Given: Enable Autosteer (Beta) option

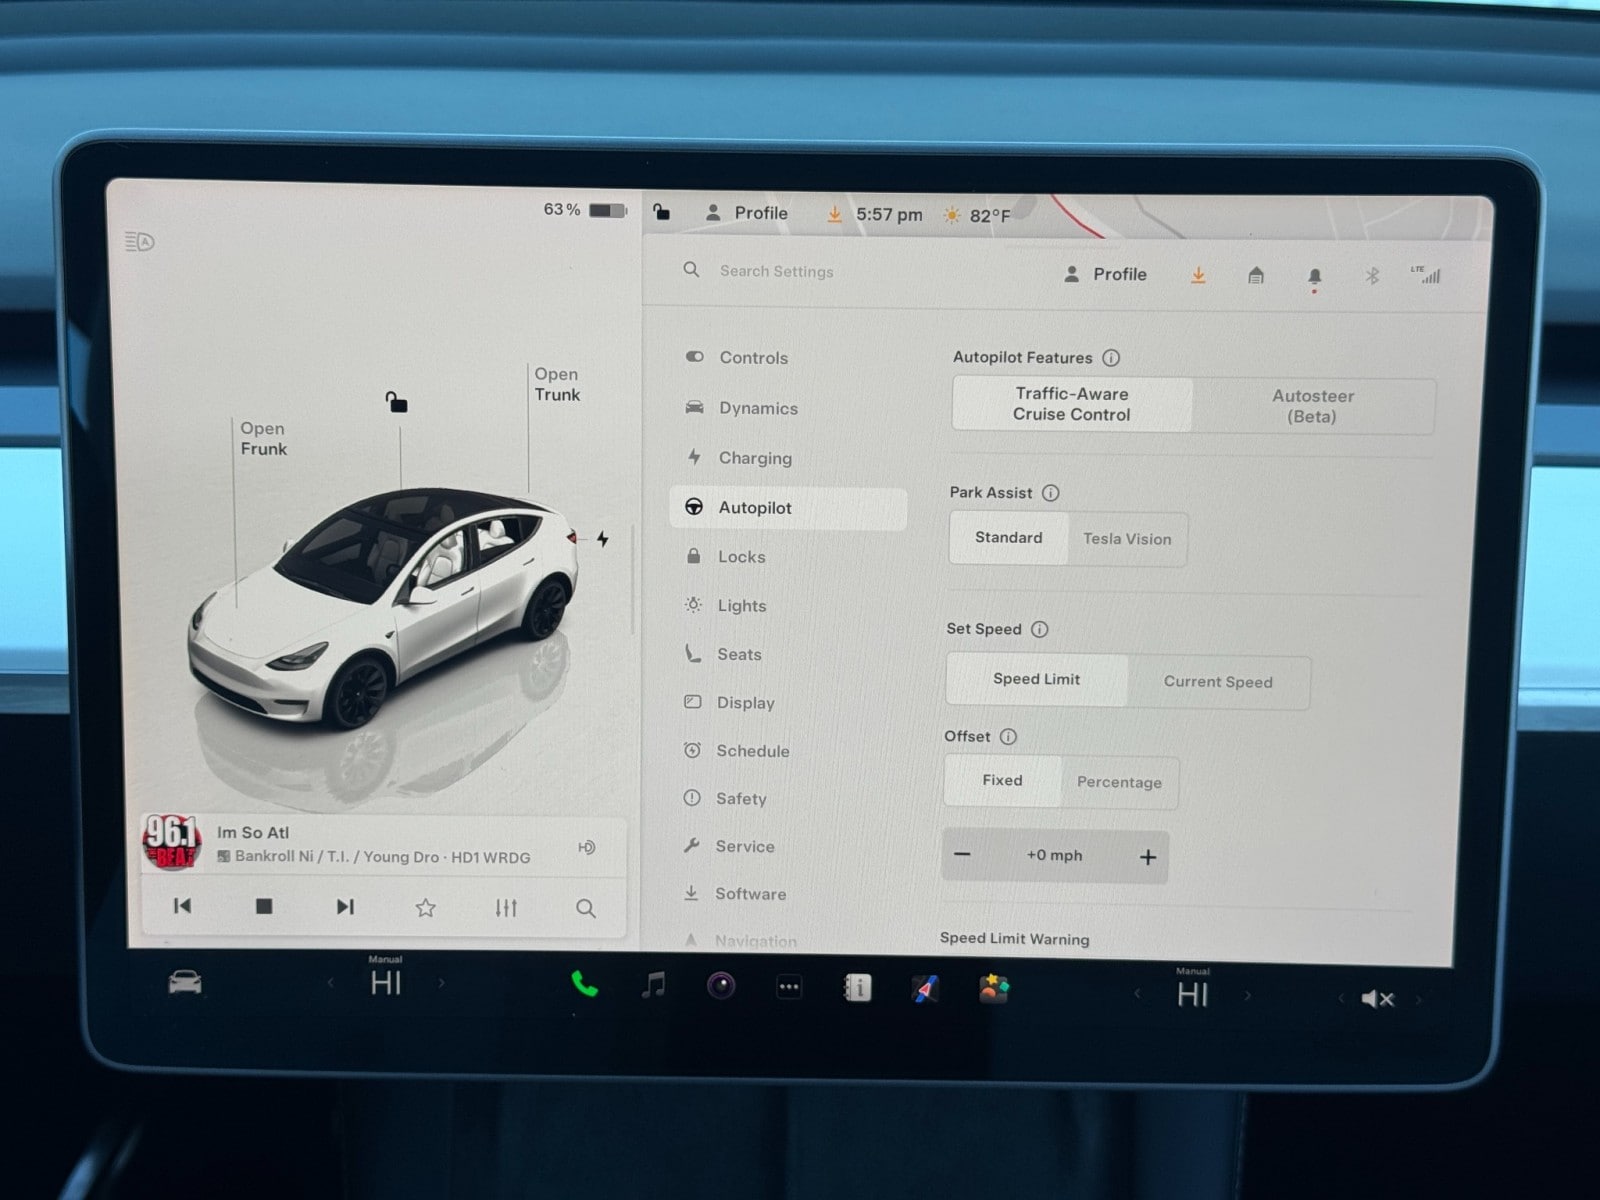Looking at the screenshot, I should coord(1312,406).
